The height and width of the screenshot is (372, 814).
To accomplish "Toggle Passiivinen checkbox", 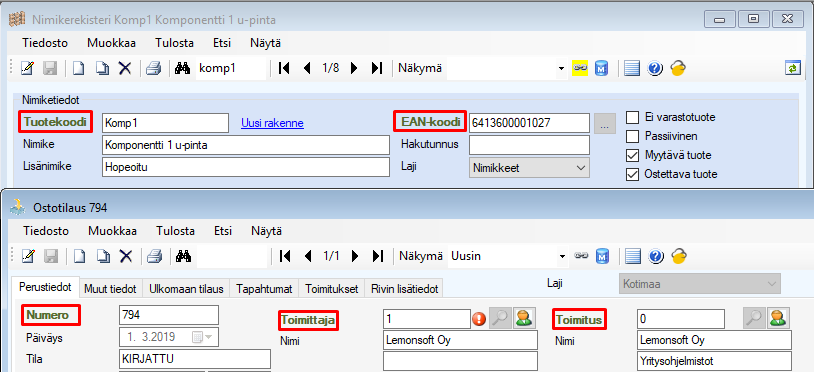I will (x=632, y=136).
